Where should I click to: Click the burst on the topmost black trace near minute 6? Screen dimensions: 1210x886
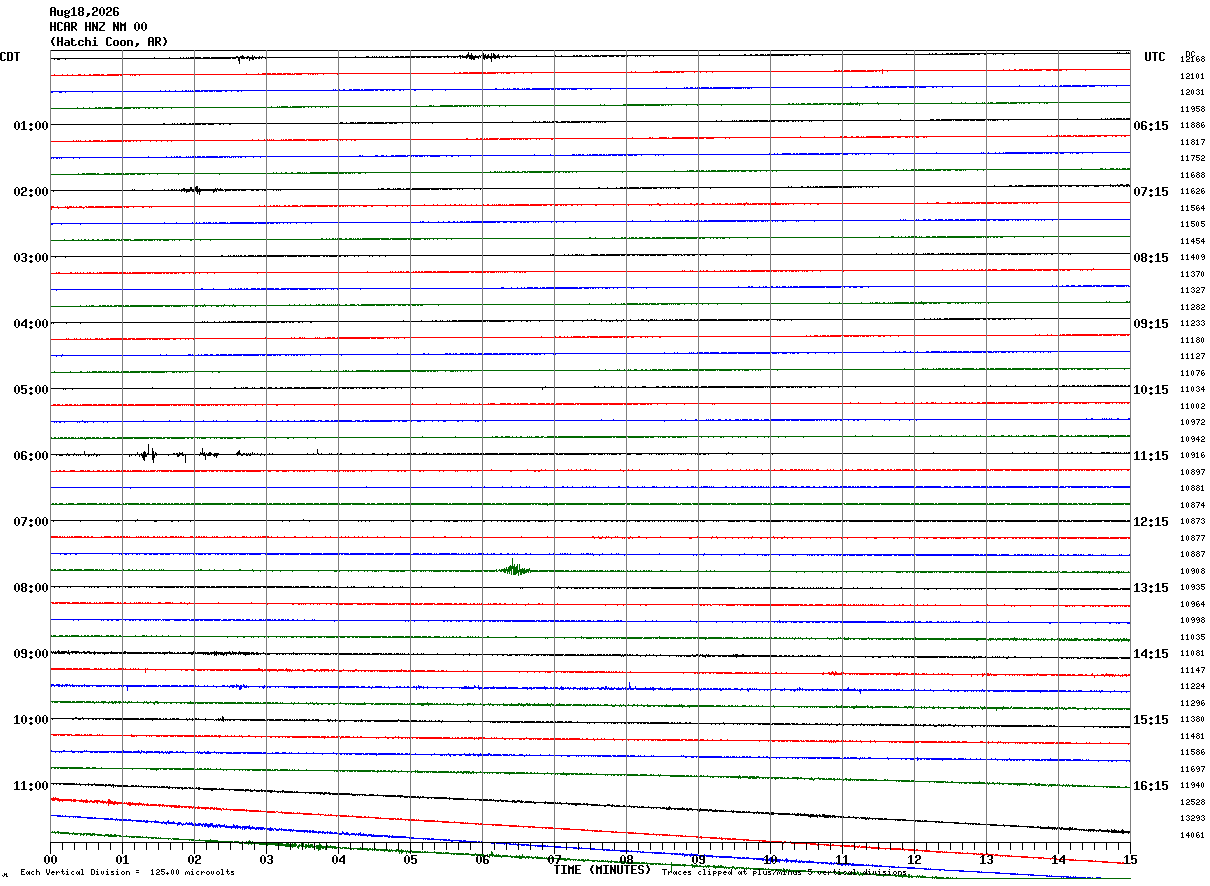(x=483, y=56)
